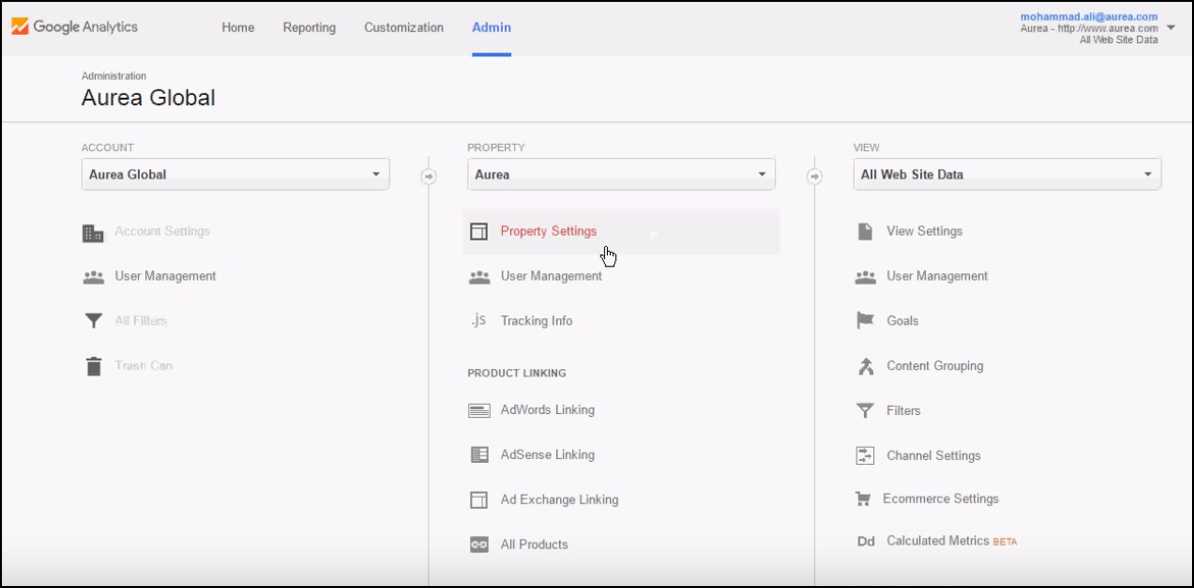Open account-level User Management link
Viewport: 1194px width, 588px height.
click(165, 276)
